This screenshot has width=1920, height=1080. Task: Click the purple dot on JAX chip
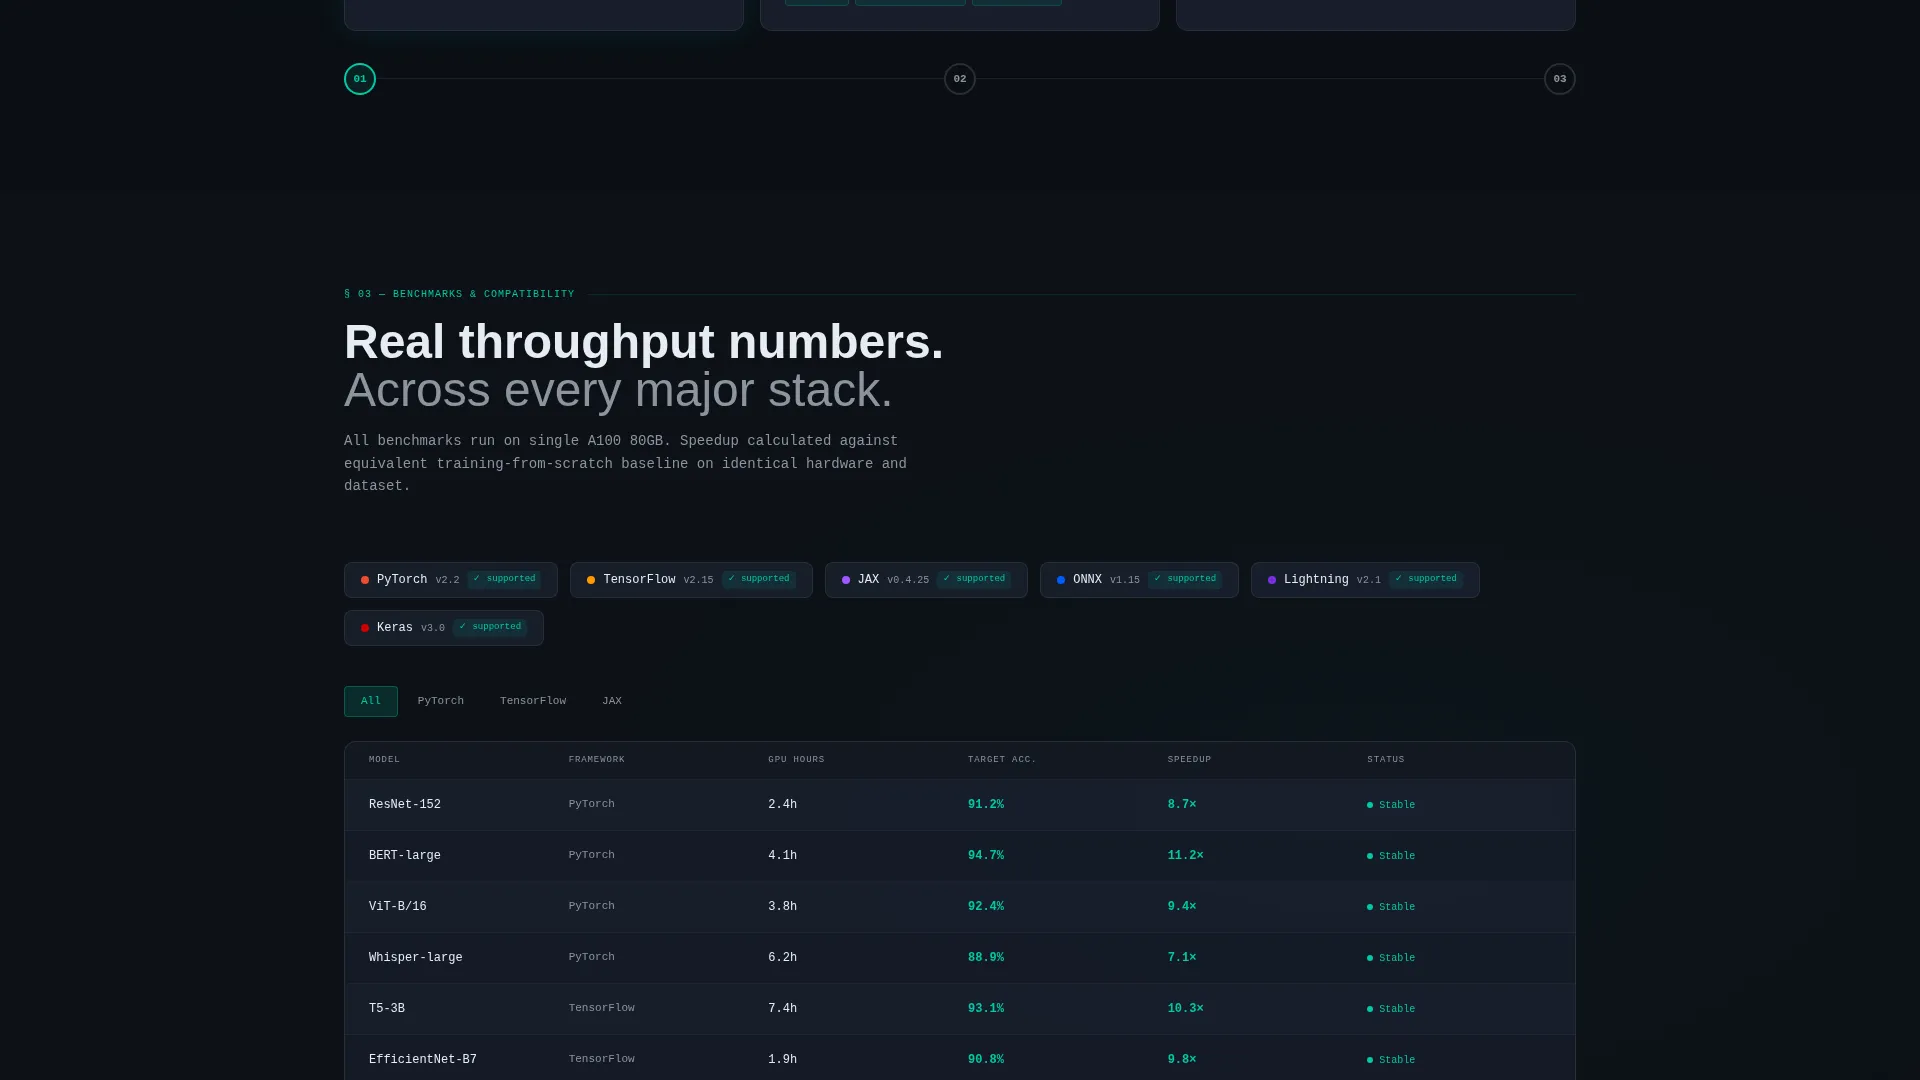[x=846, y=580]
